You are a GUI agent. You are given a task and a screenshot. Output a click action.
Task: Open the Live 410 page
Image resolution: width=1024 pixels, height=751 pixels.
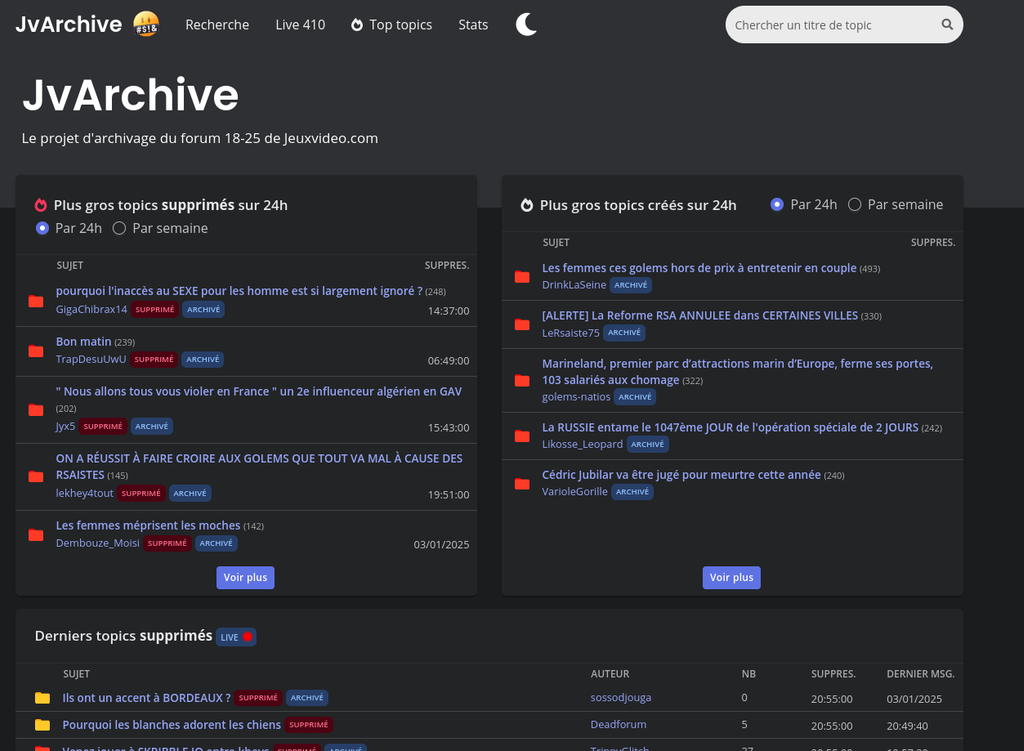coord(300,25)
